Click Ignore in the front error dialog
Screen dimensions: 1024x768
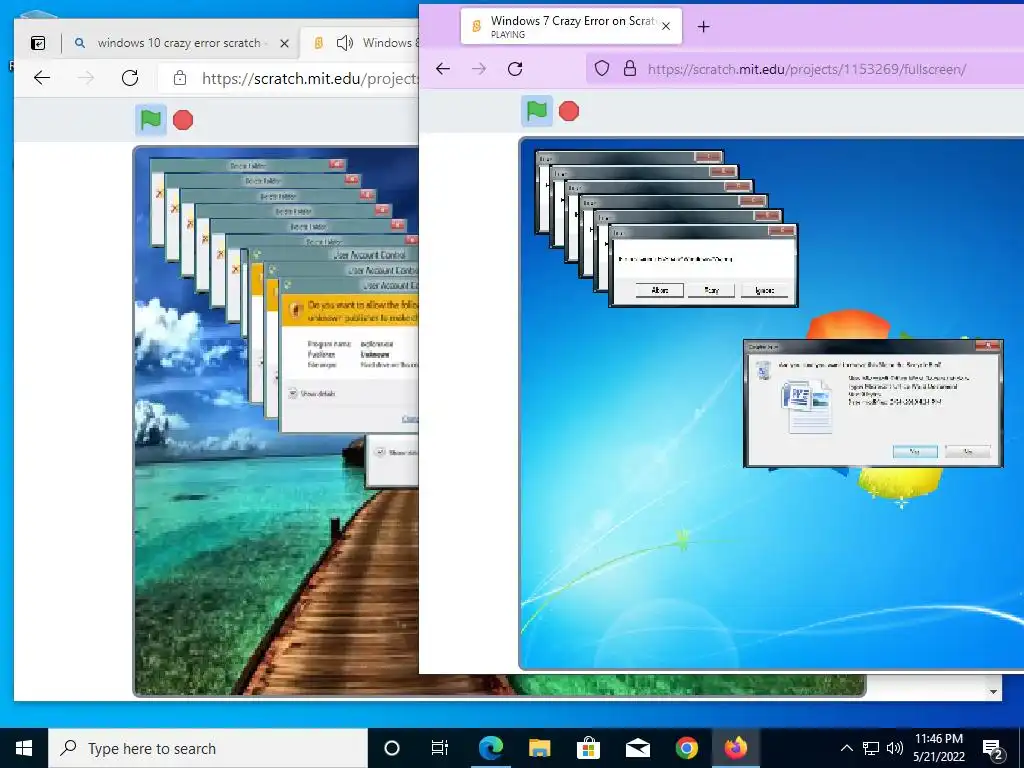coord(764,290)
